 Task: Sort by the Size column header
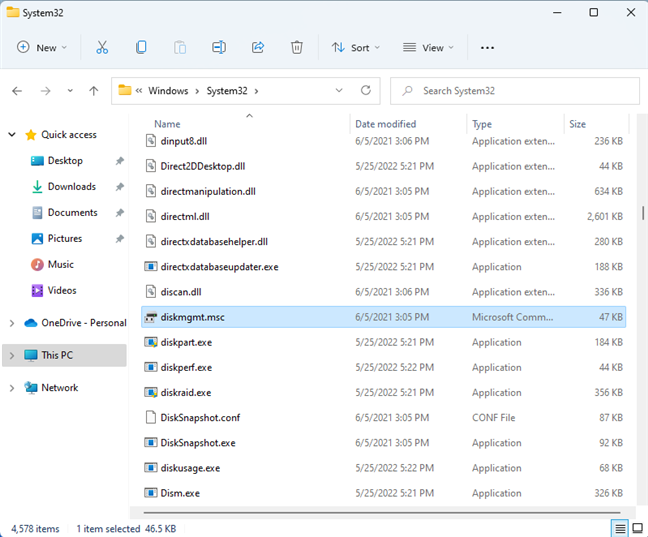(577, 124)
